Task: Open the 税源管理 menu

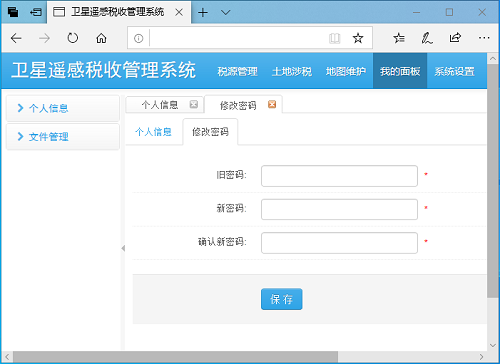Action: click(x=237, y=71)
